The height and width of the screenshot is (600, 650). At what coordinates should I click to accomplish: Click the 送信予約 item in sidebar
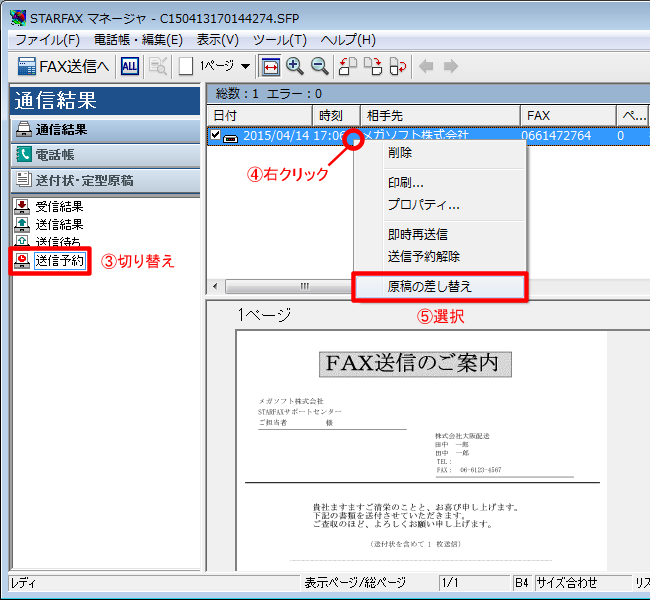pos(60,261)
